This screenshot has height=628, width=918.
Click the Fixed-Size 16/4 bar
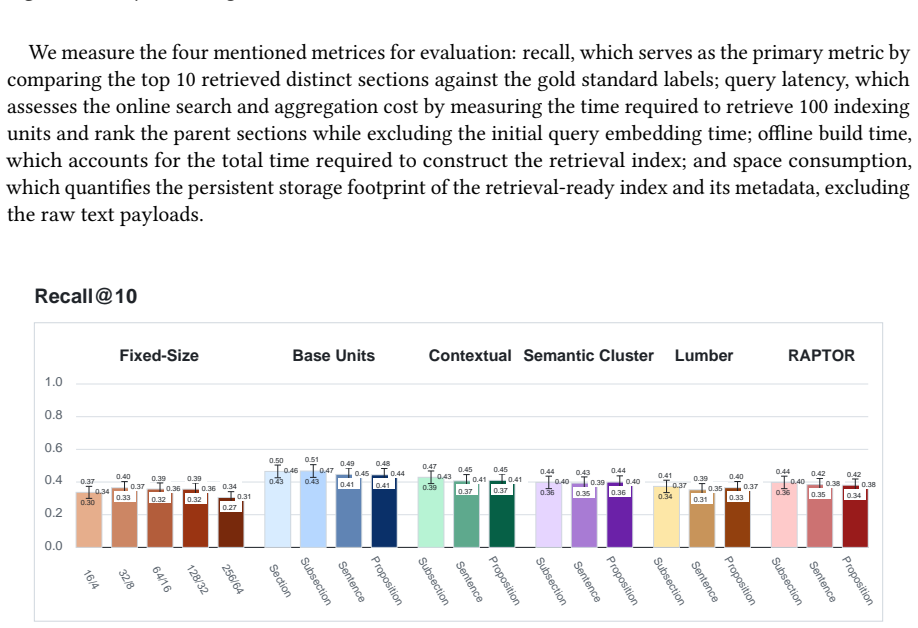[x=89, y=520]
